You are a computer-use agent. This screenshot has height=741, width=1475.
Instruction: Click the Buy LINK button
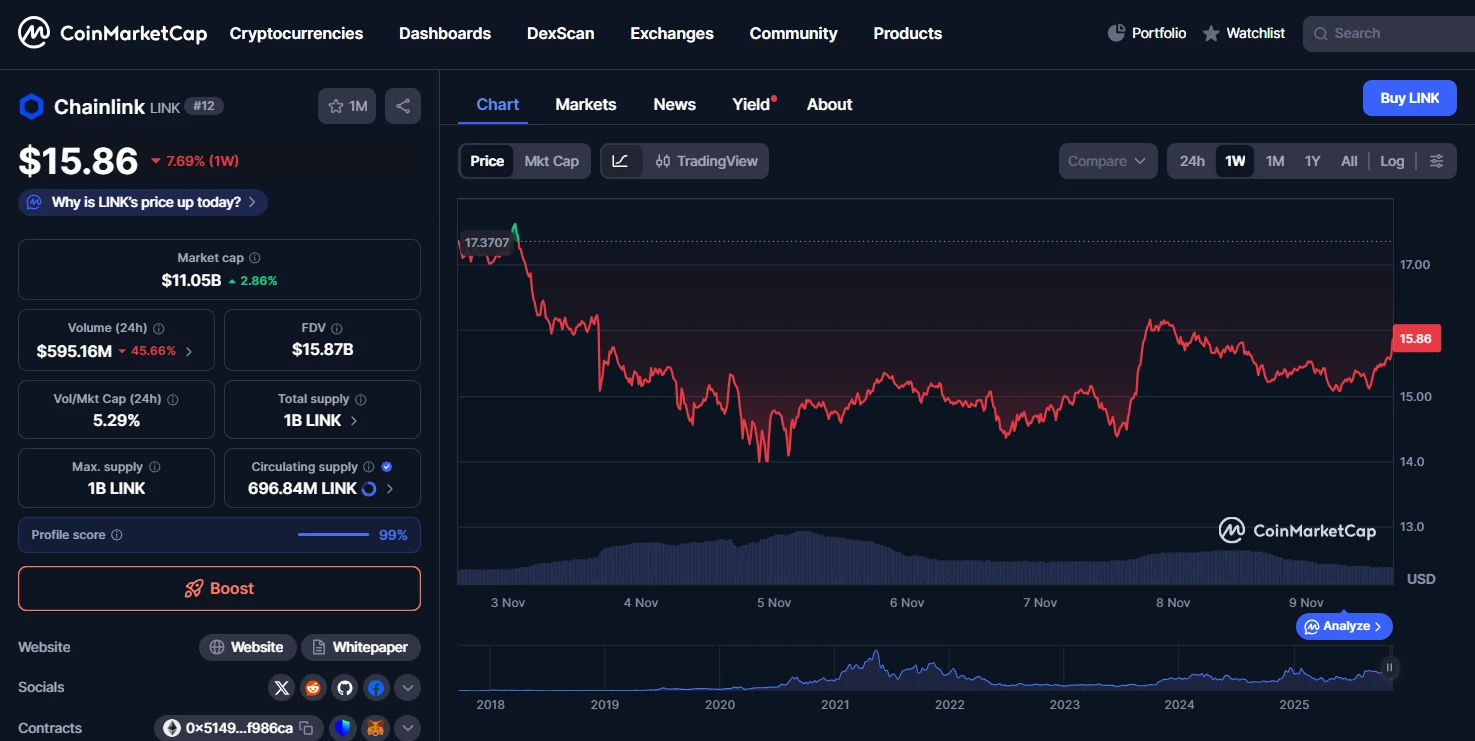tap(1409, 98)
